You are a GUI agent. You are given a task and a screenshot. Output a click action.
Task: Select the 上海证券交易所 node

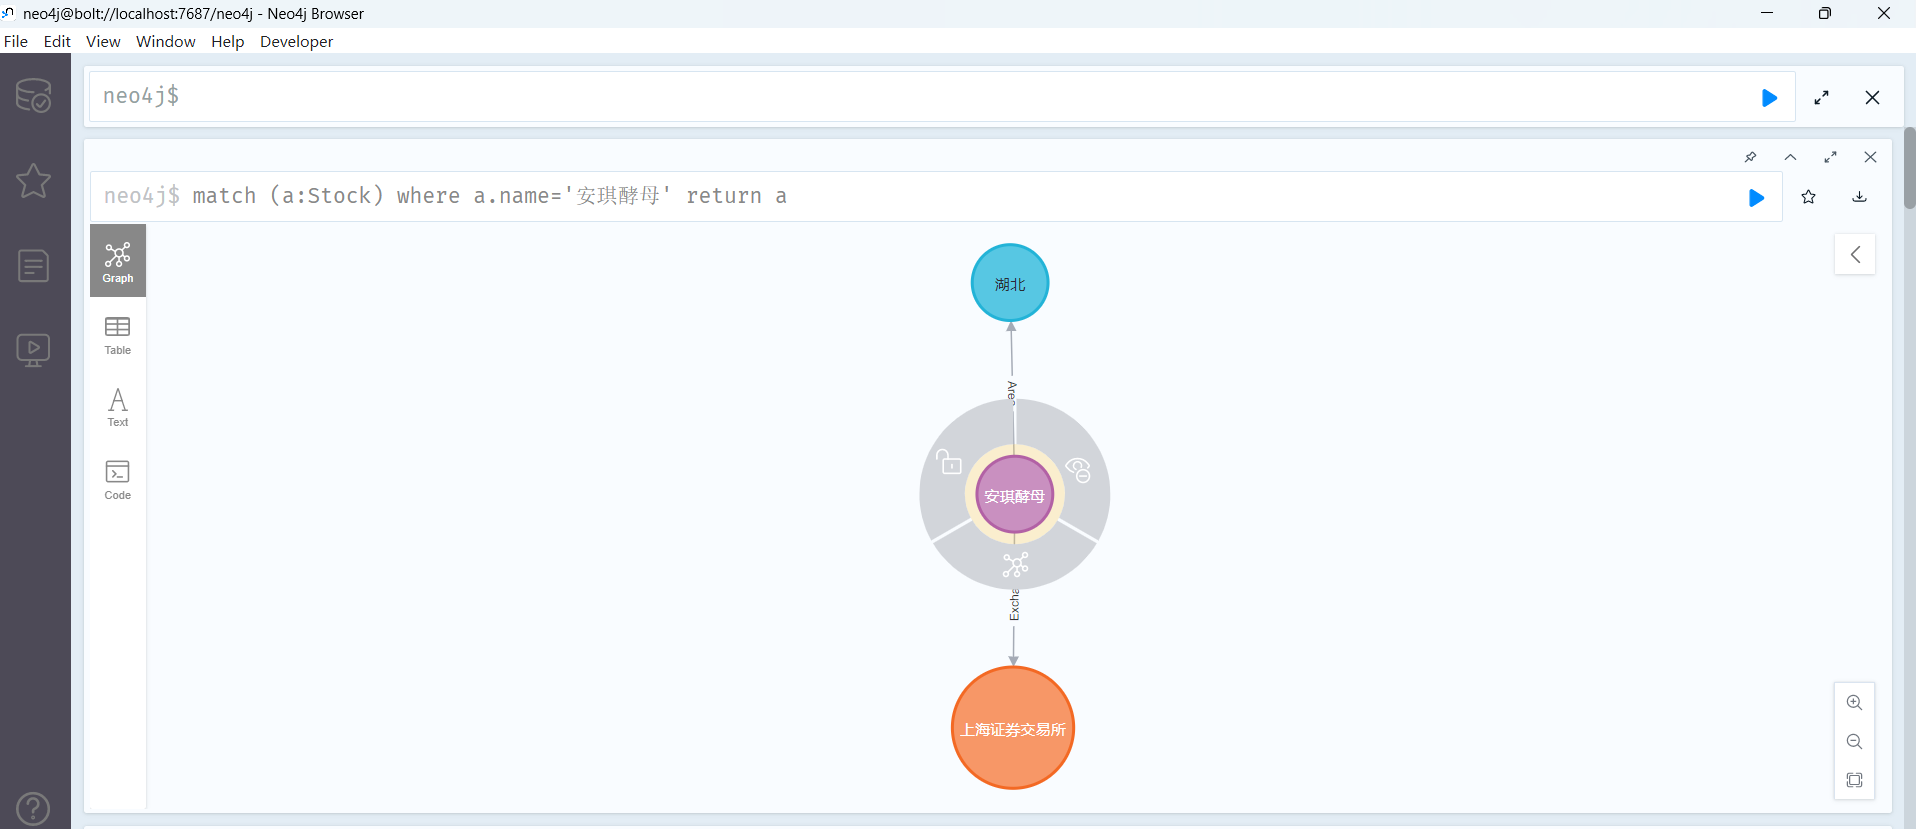coord(1013,728)
